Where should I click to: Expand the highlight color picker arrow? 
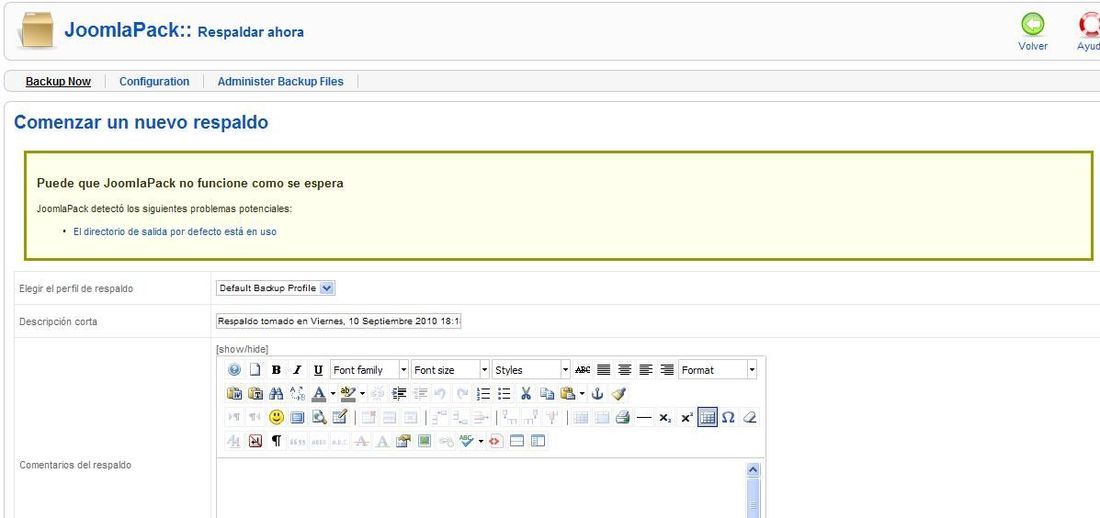click(362, 394)
